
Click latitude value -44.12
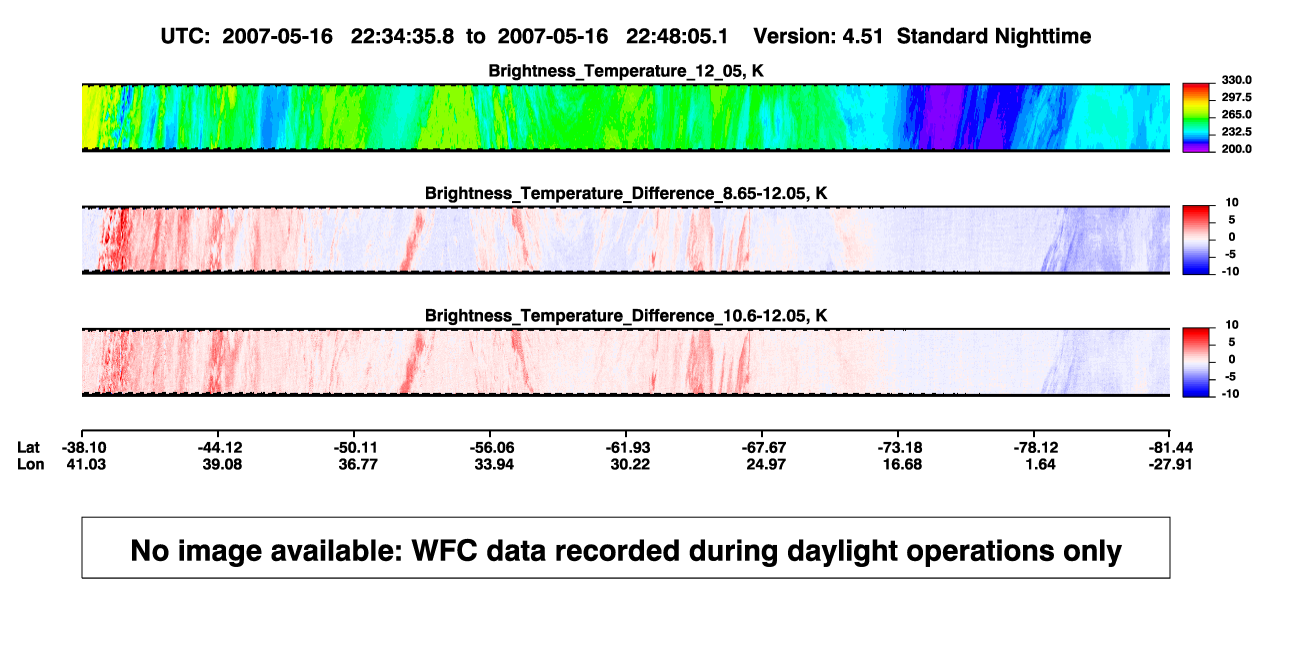click(220, 447)
